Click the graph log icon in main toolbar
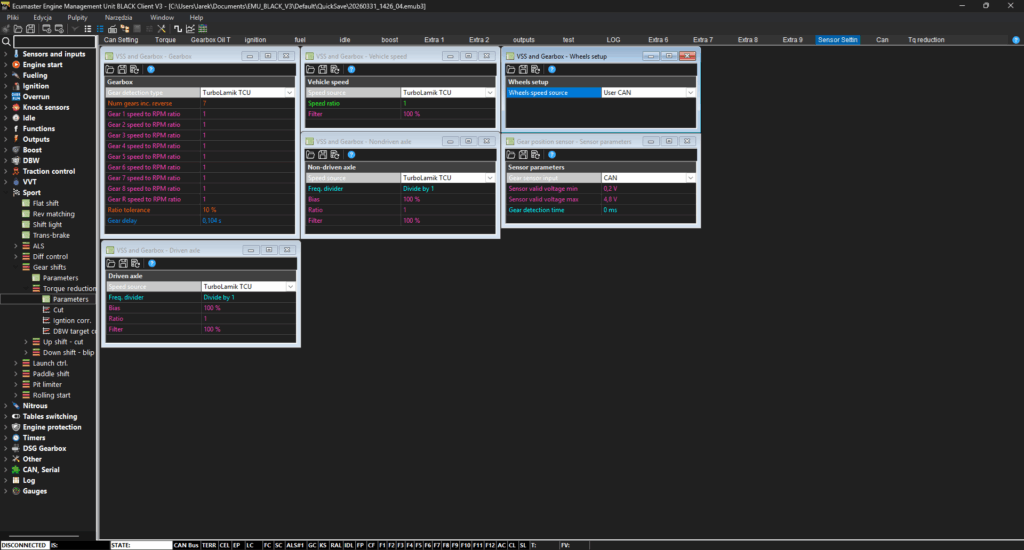 [189, 28]
